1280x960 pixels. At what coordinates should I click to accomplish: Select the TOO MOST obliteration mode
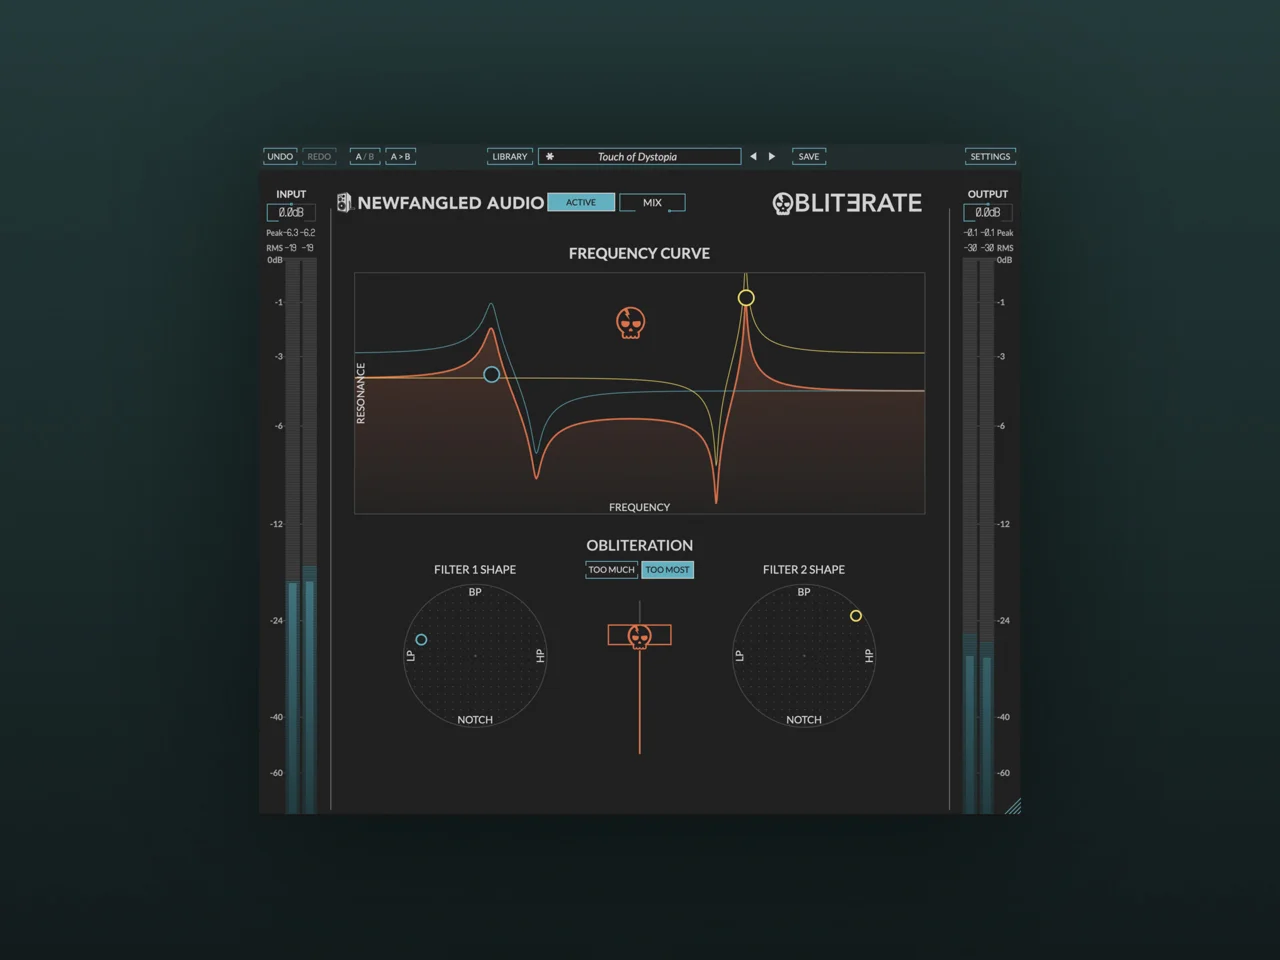667,570
